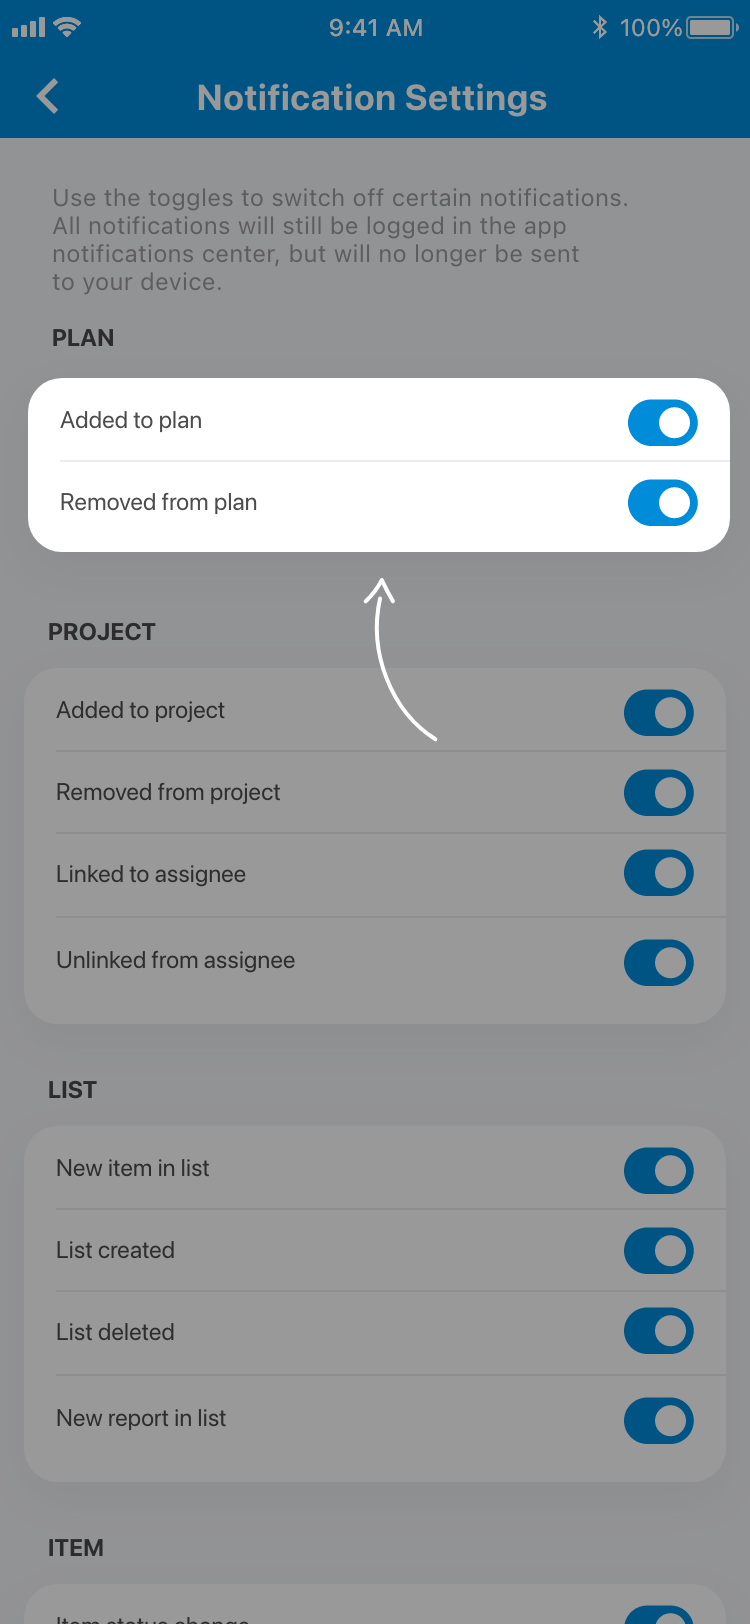Tap the battery indicator icon

[x=712, y=27]
